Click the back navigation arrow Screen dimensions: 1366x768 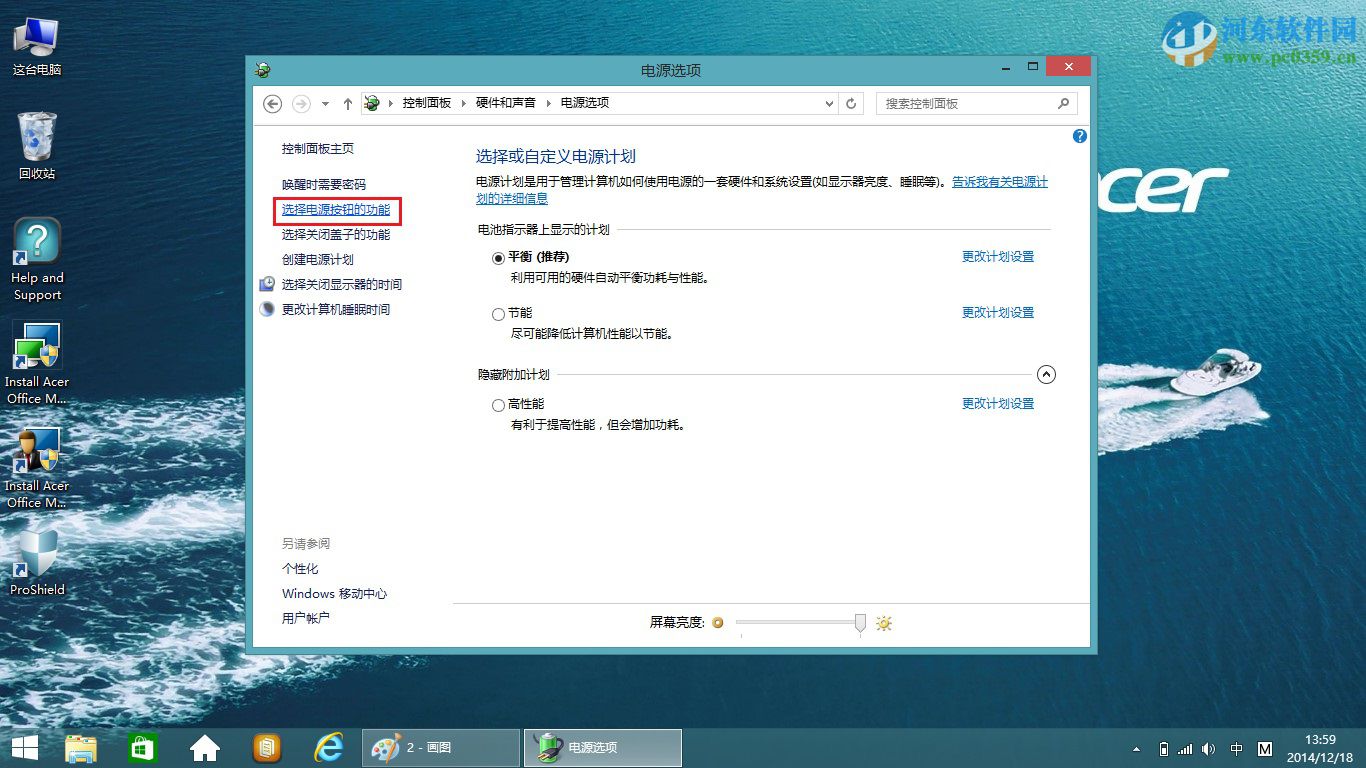(273, 103)
